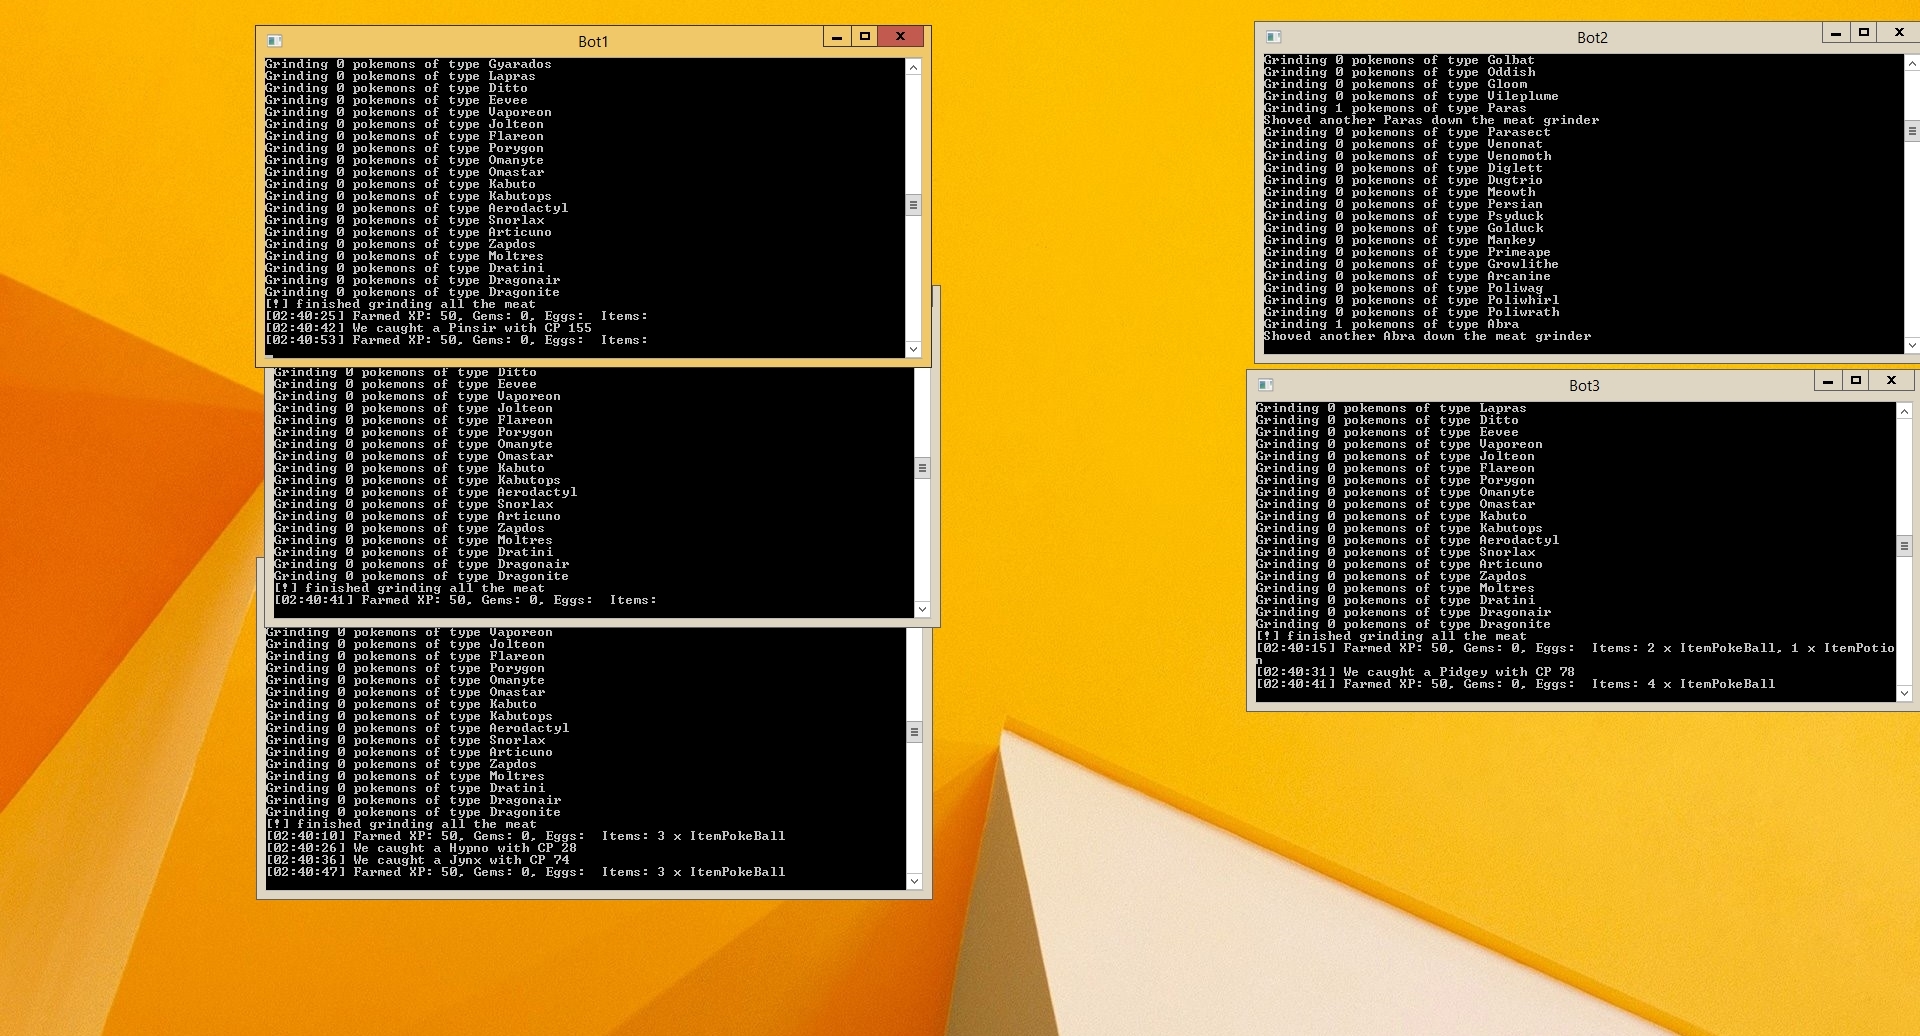
Task: Click scrollbar thumb in console showing Hypno catch
Action: click(914, 732)
